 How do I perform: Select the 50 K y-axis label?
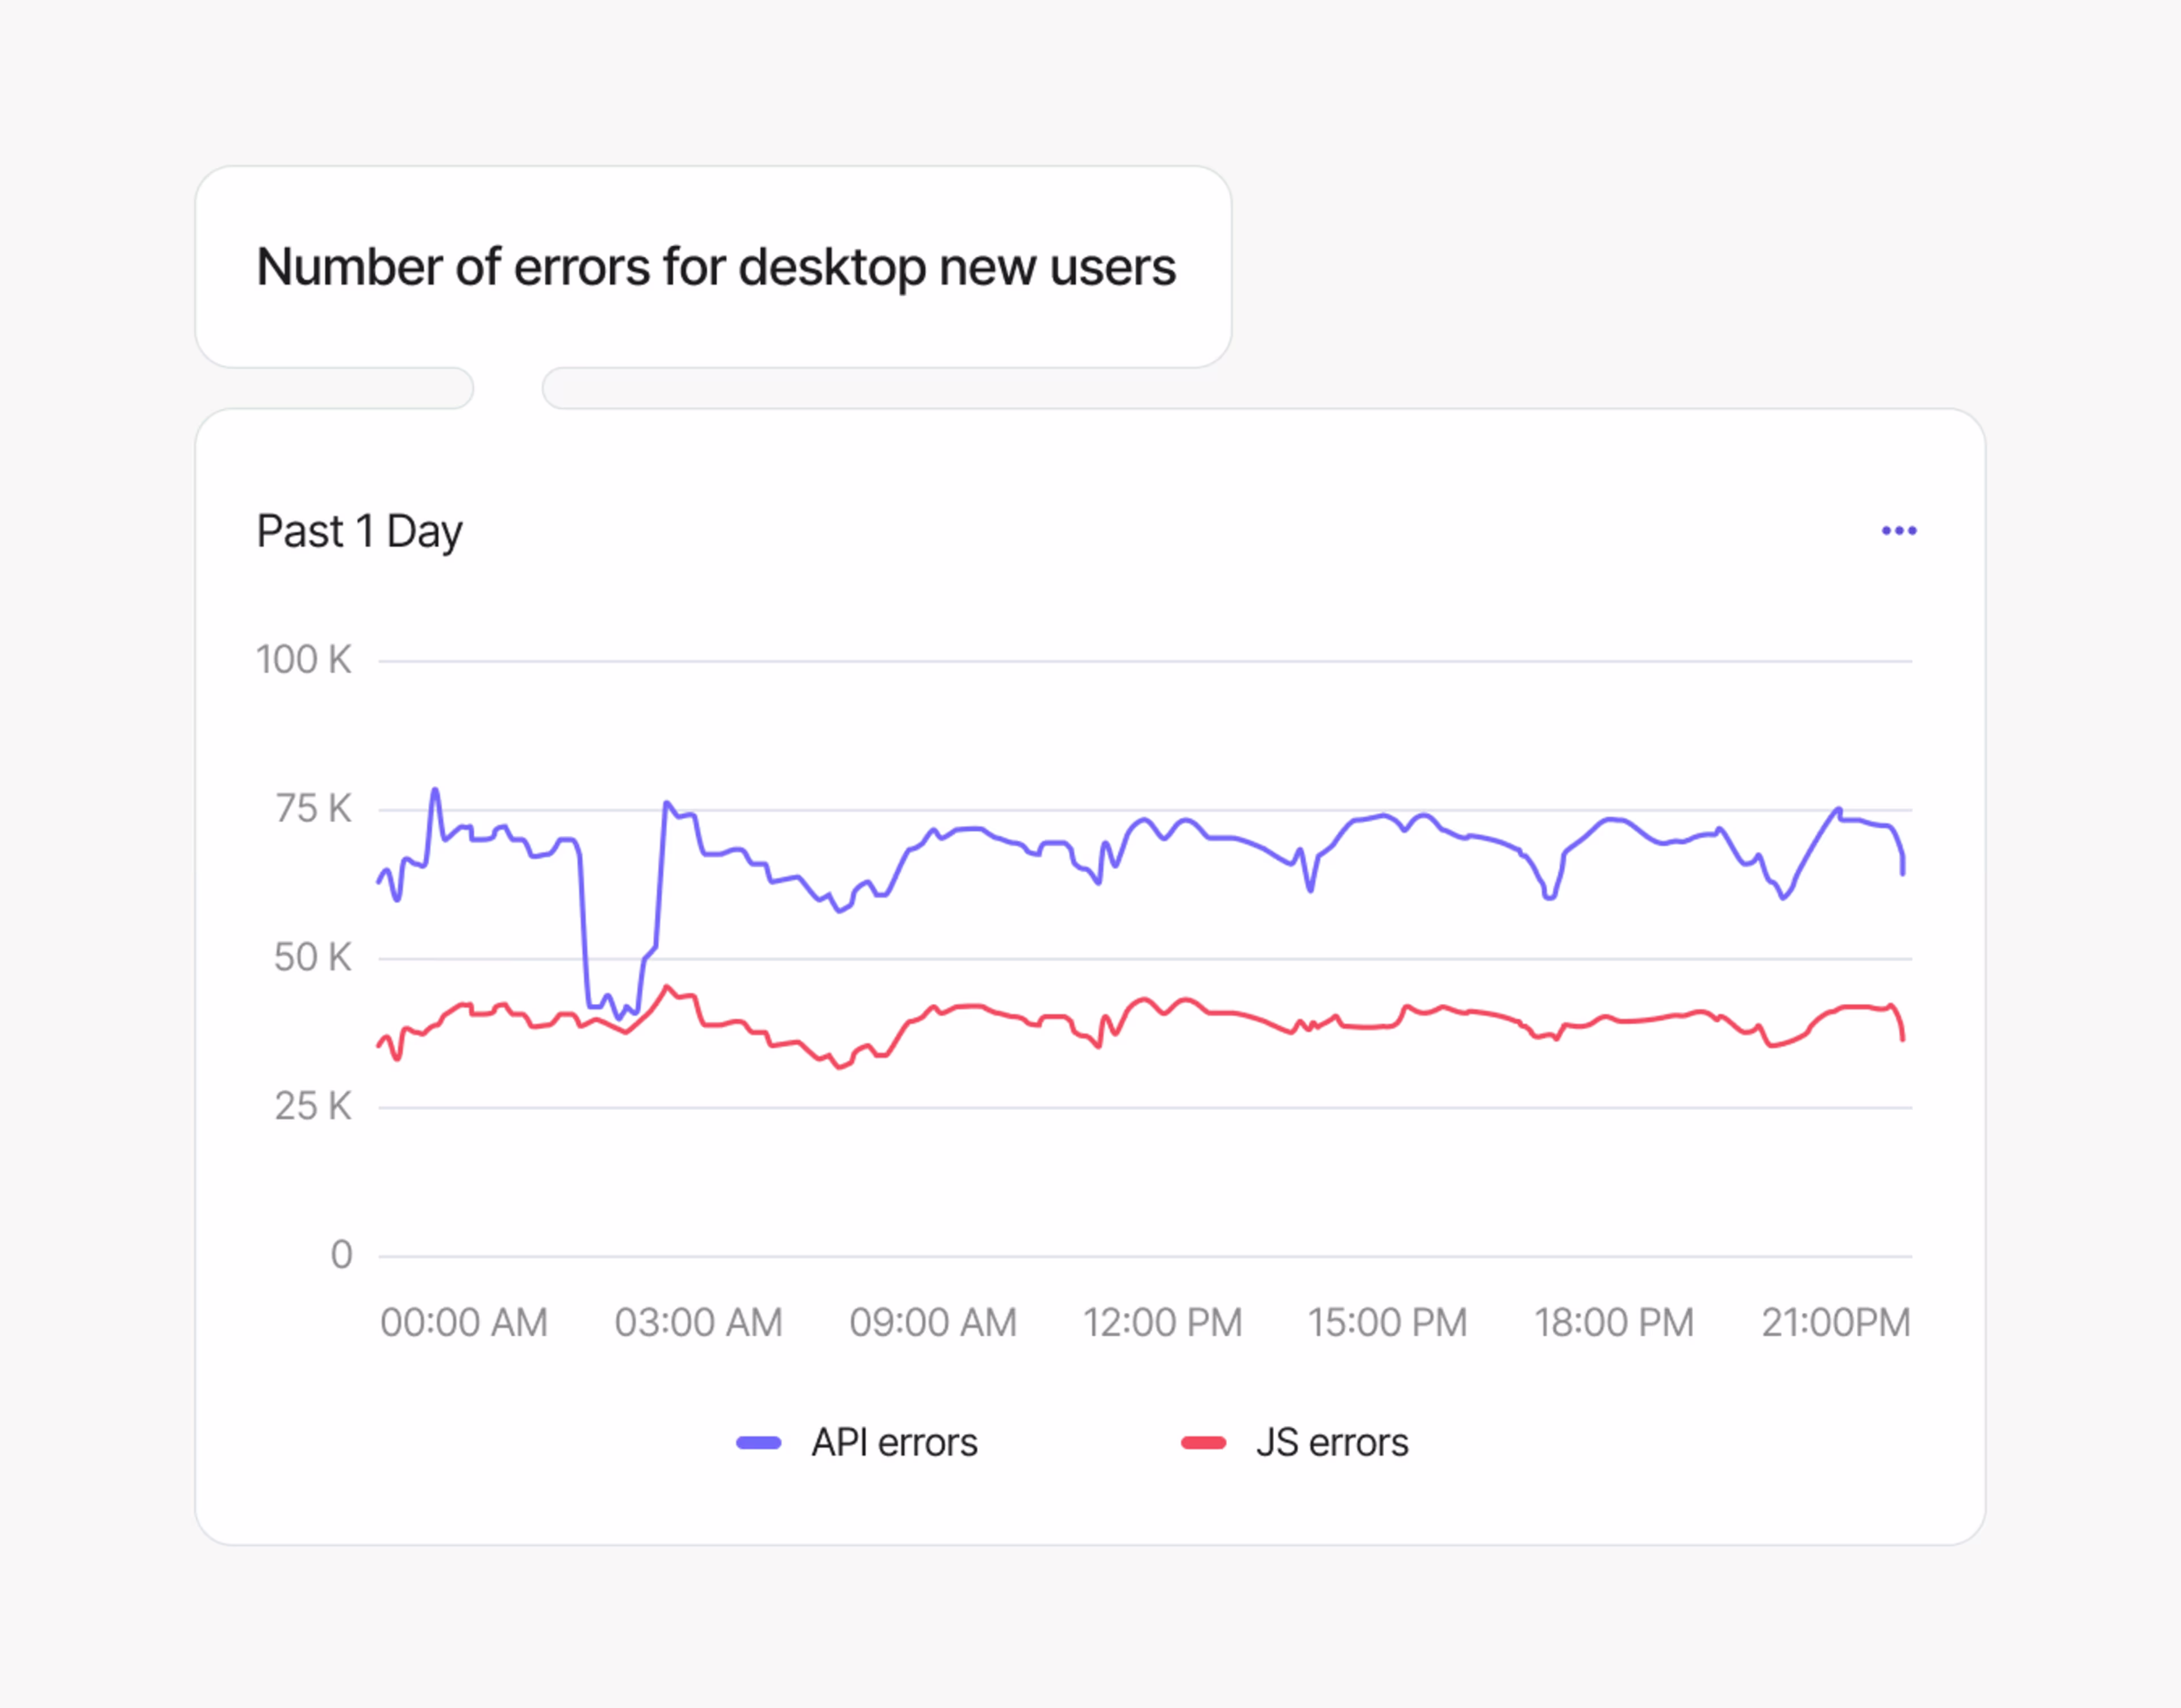tap(313, 958)
